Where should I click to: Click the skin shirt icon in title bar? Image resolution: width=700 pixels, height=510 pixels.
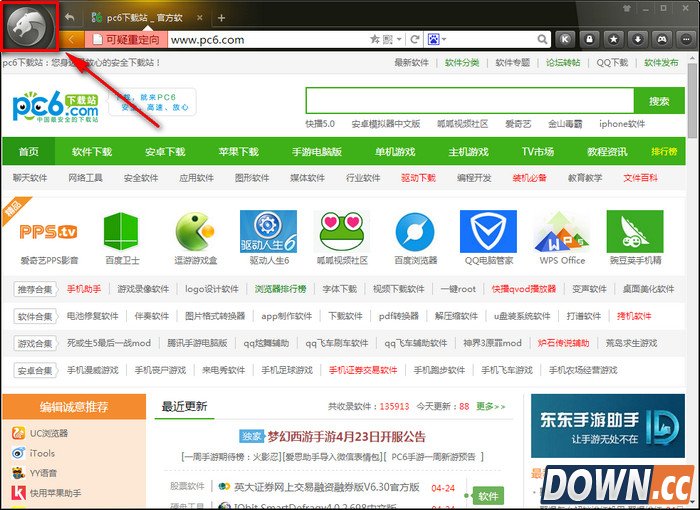click(x=627, y=8)
